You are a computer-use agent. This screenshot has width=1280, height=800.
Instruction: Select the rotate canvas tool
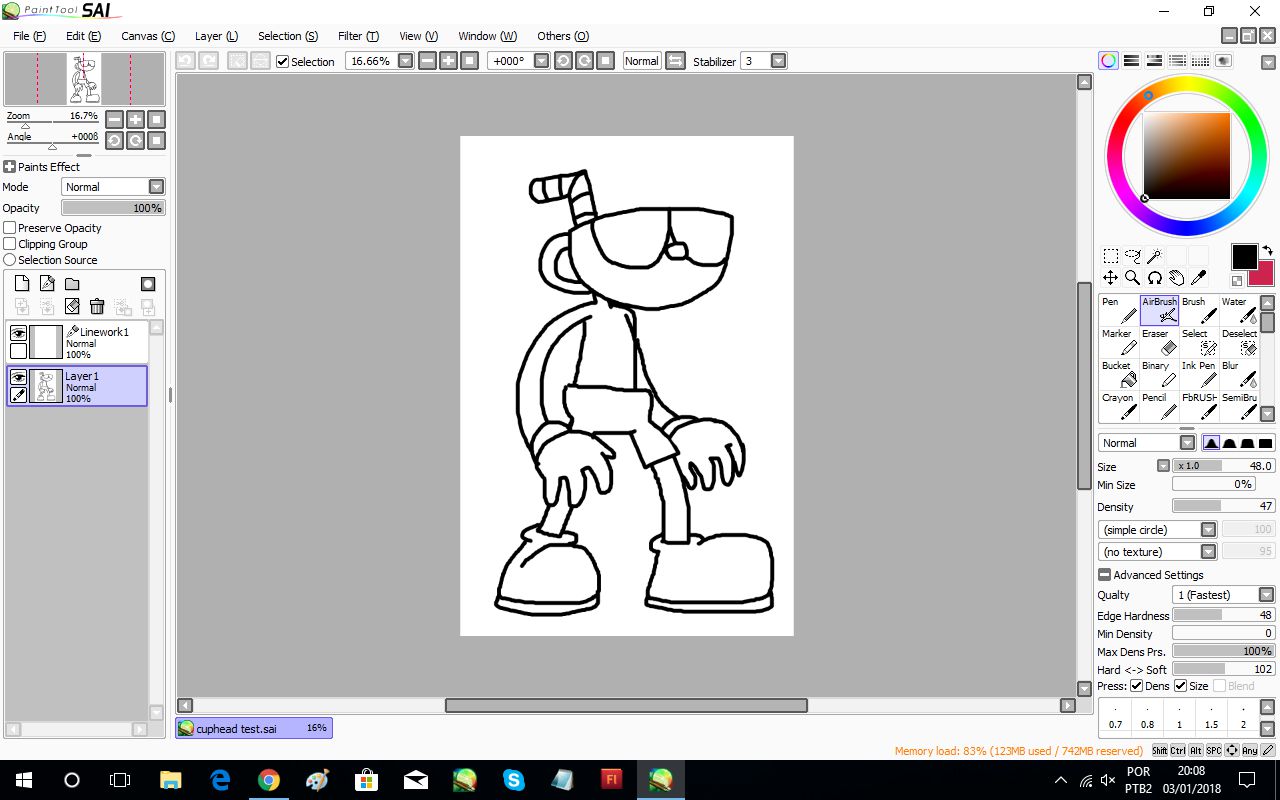pos(1154,278)
